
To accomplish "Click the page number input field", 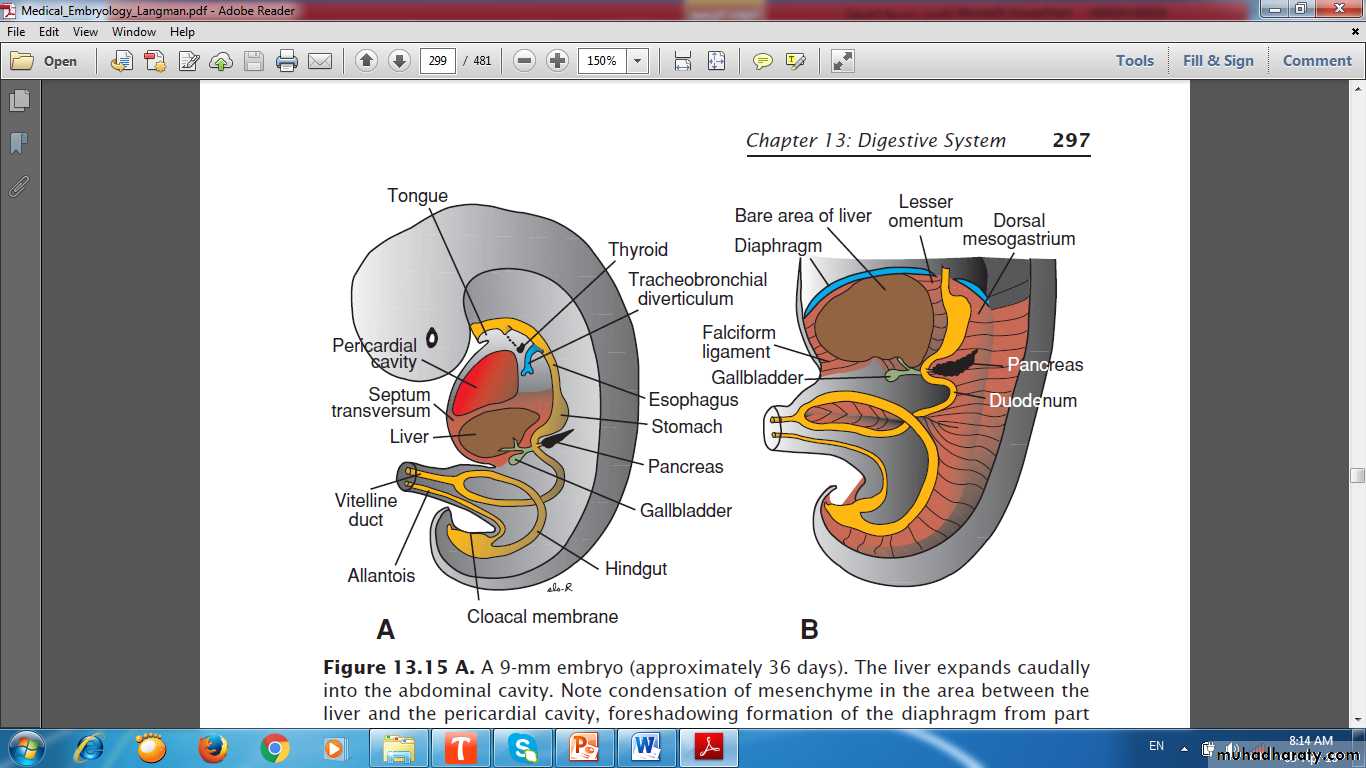I will tap(437, 61).
